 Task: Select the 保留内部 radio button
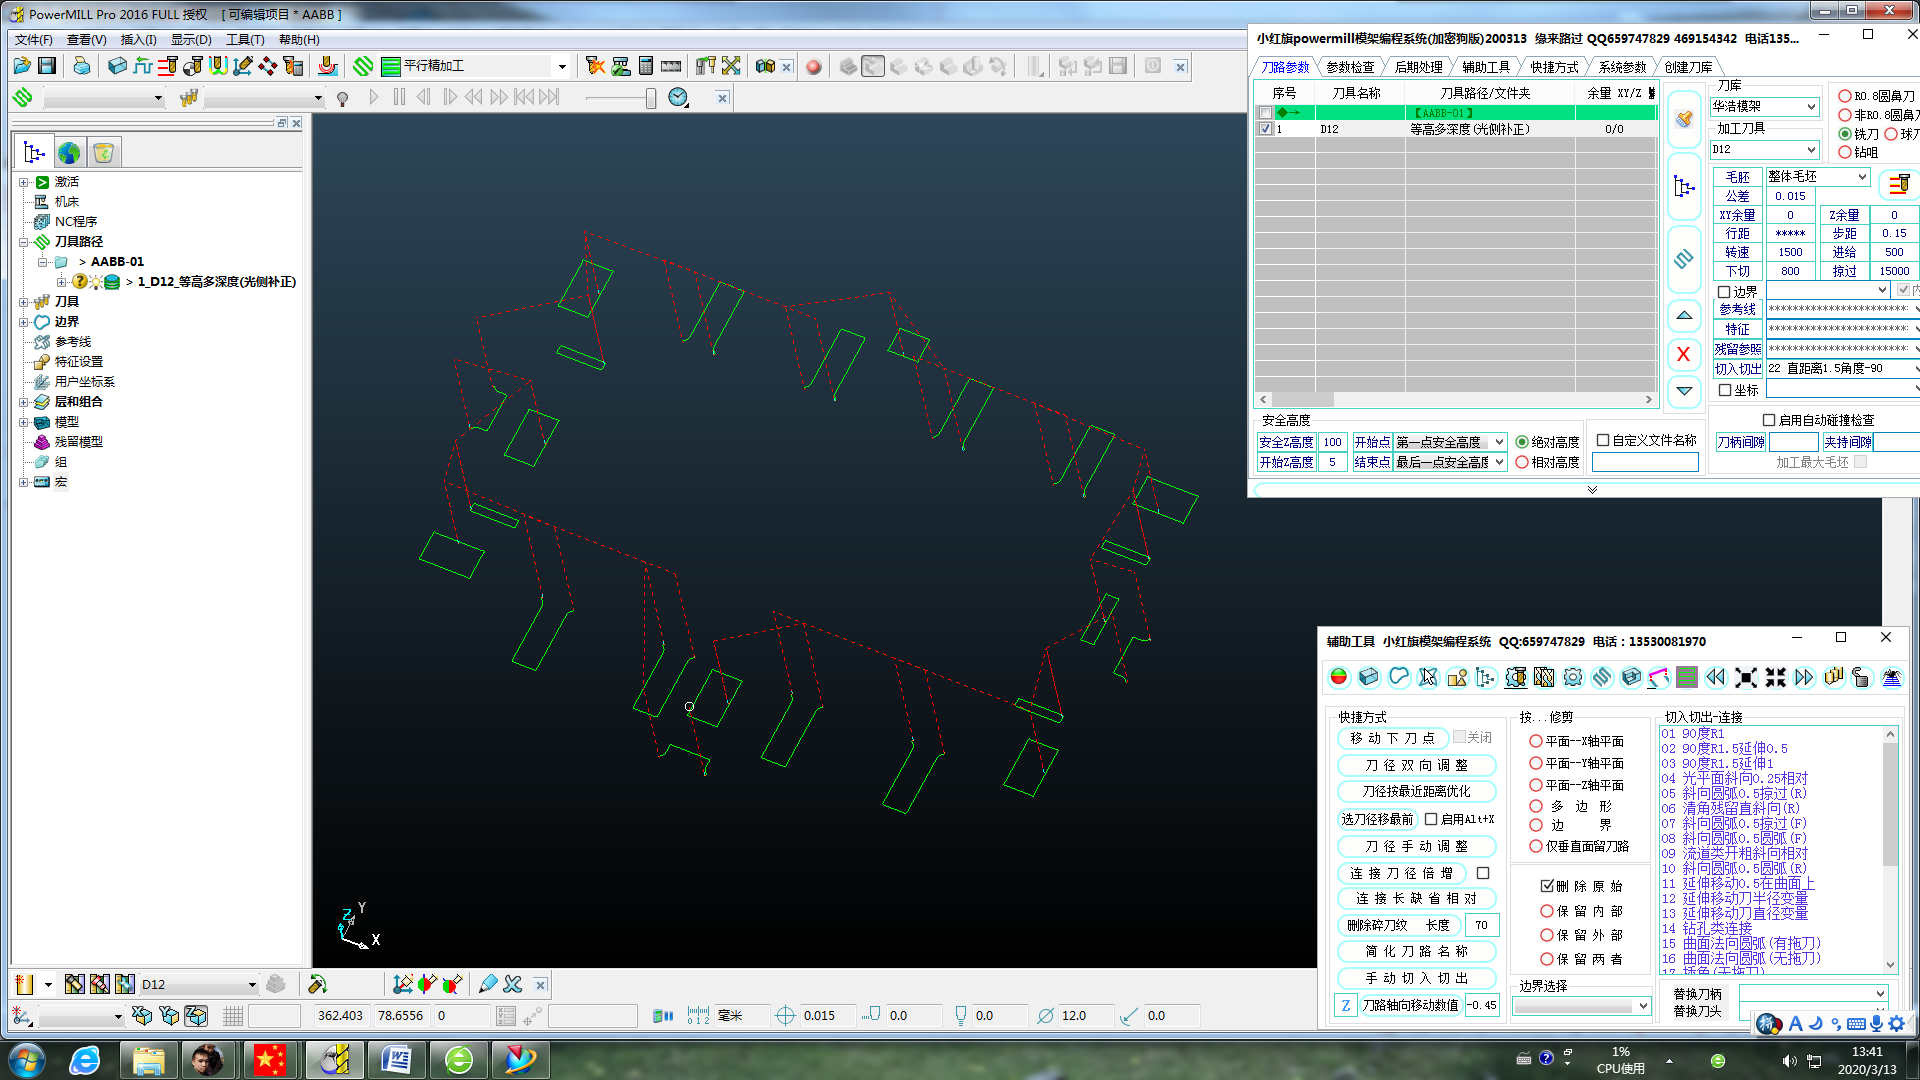click(1547, 911)
